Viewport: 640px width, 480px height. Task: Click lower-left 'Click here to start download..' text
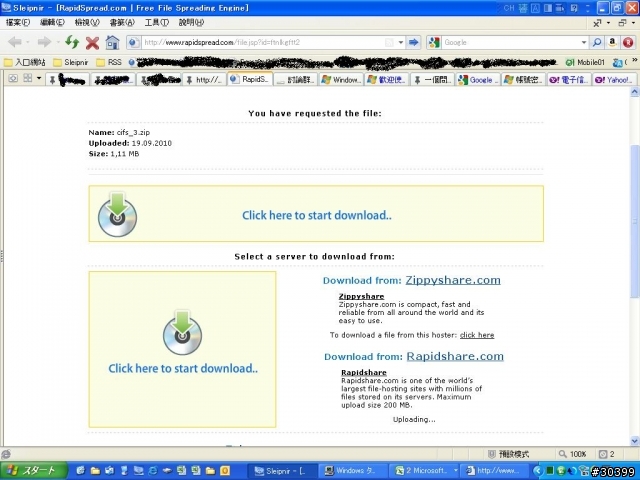(183, 368)
